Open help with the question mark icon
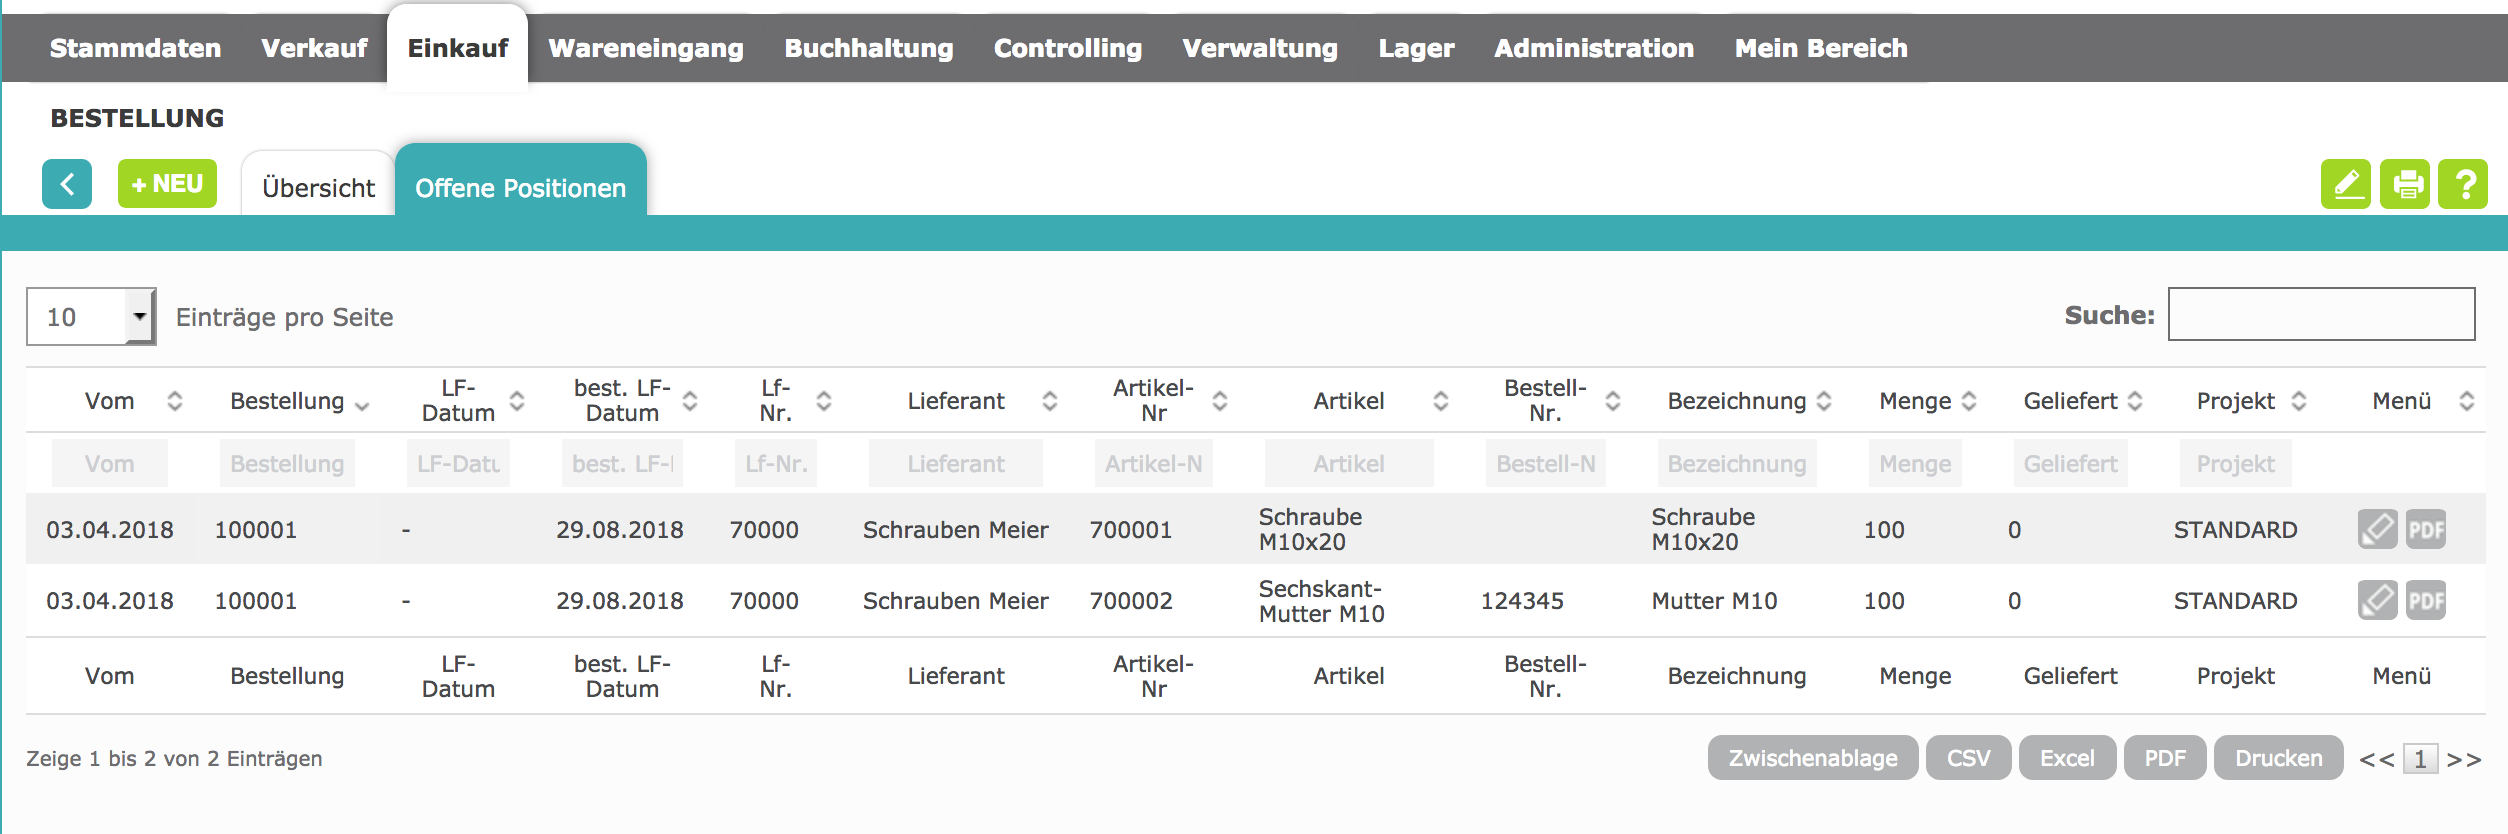The width and height of the screenshot is (2508, 834). (2463, 184)
